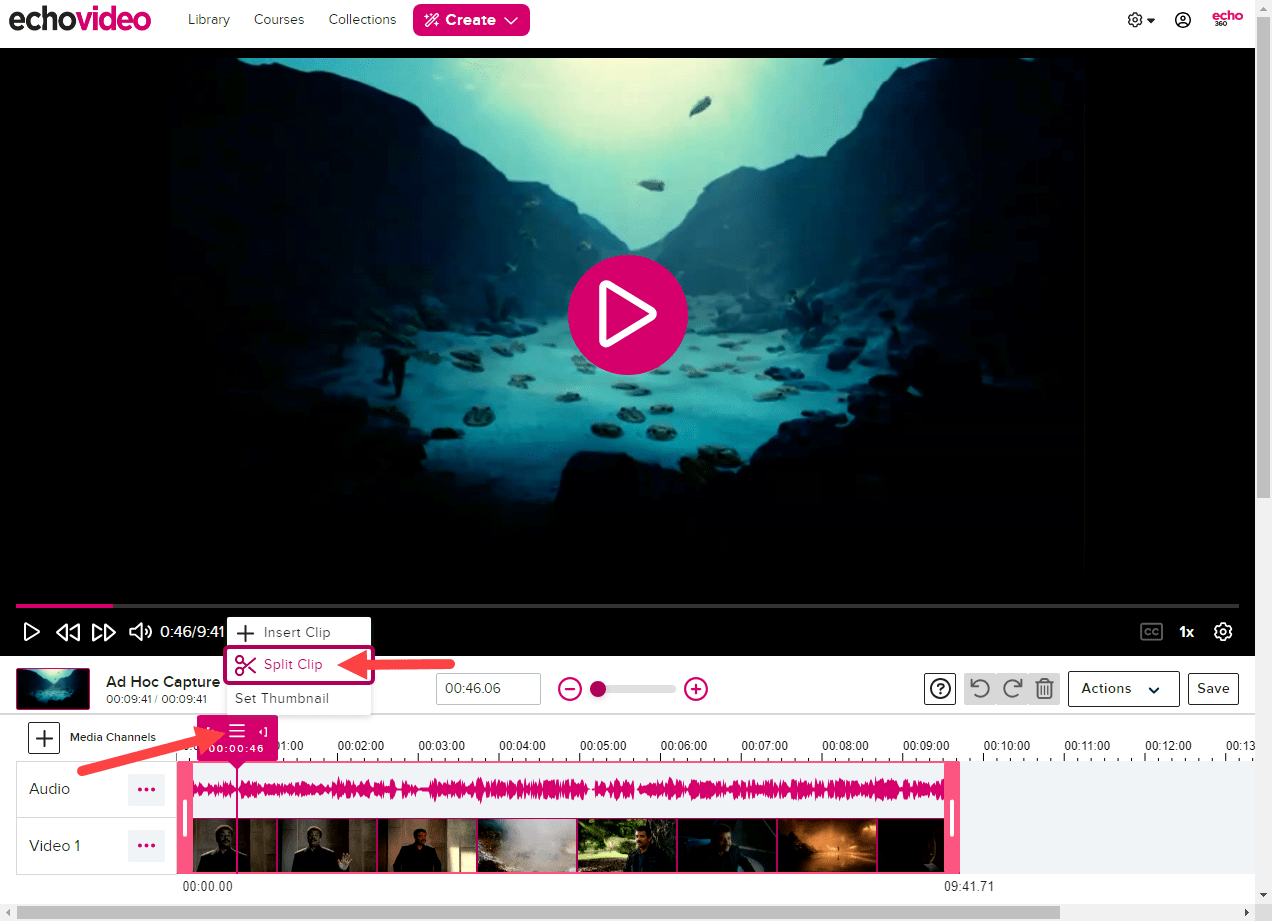Click the timecode input showing 00:46.06
Screen dimensions: 1272x921
tap(488, 688)
